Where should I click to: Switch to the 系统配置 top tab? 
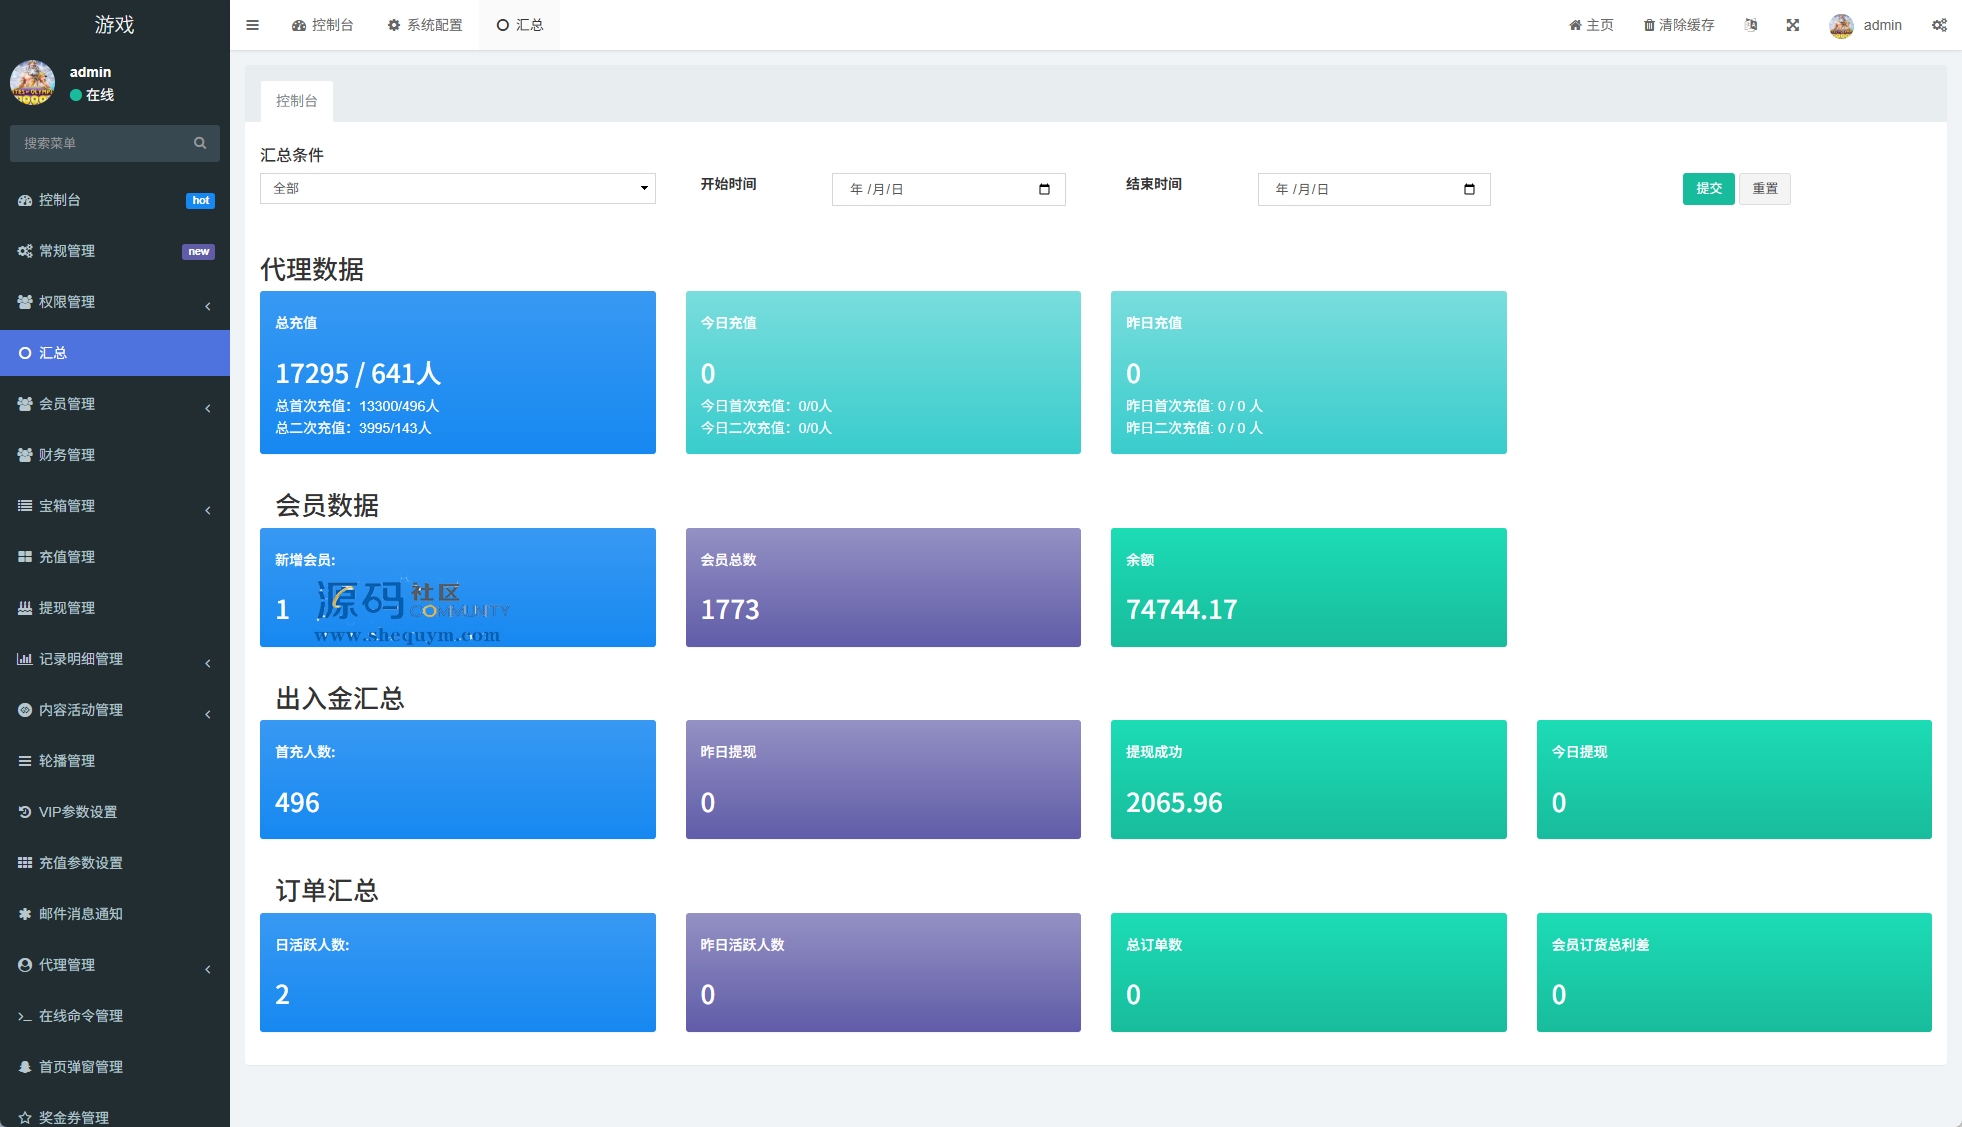425,25
